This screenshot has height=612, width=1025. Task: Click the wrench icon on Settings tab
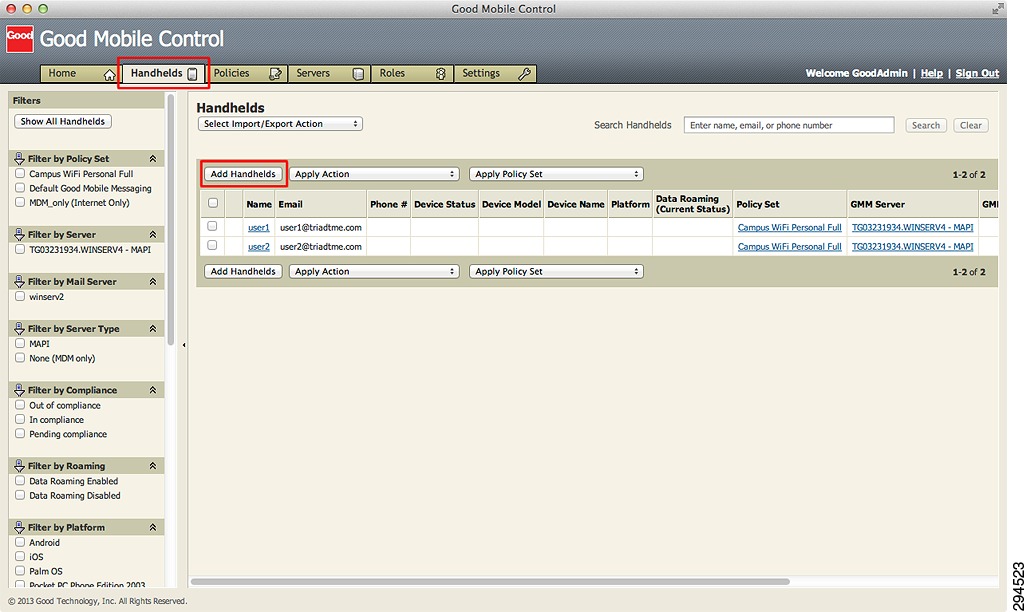524,74
